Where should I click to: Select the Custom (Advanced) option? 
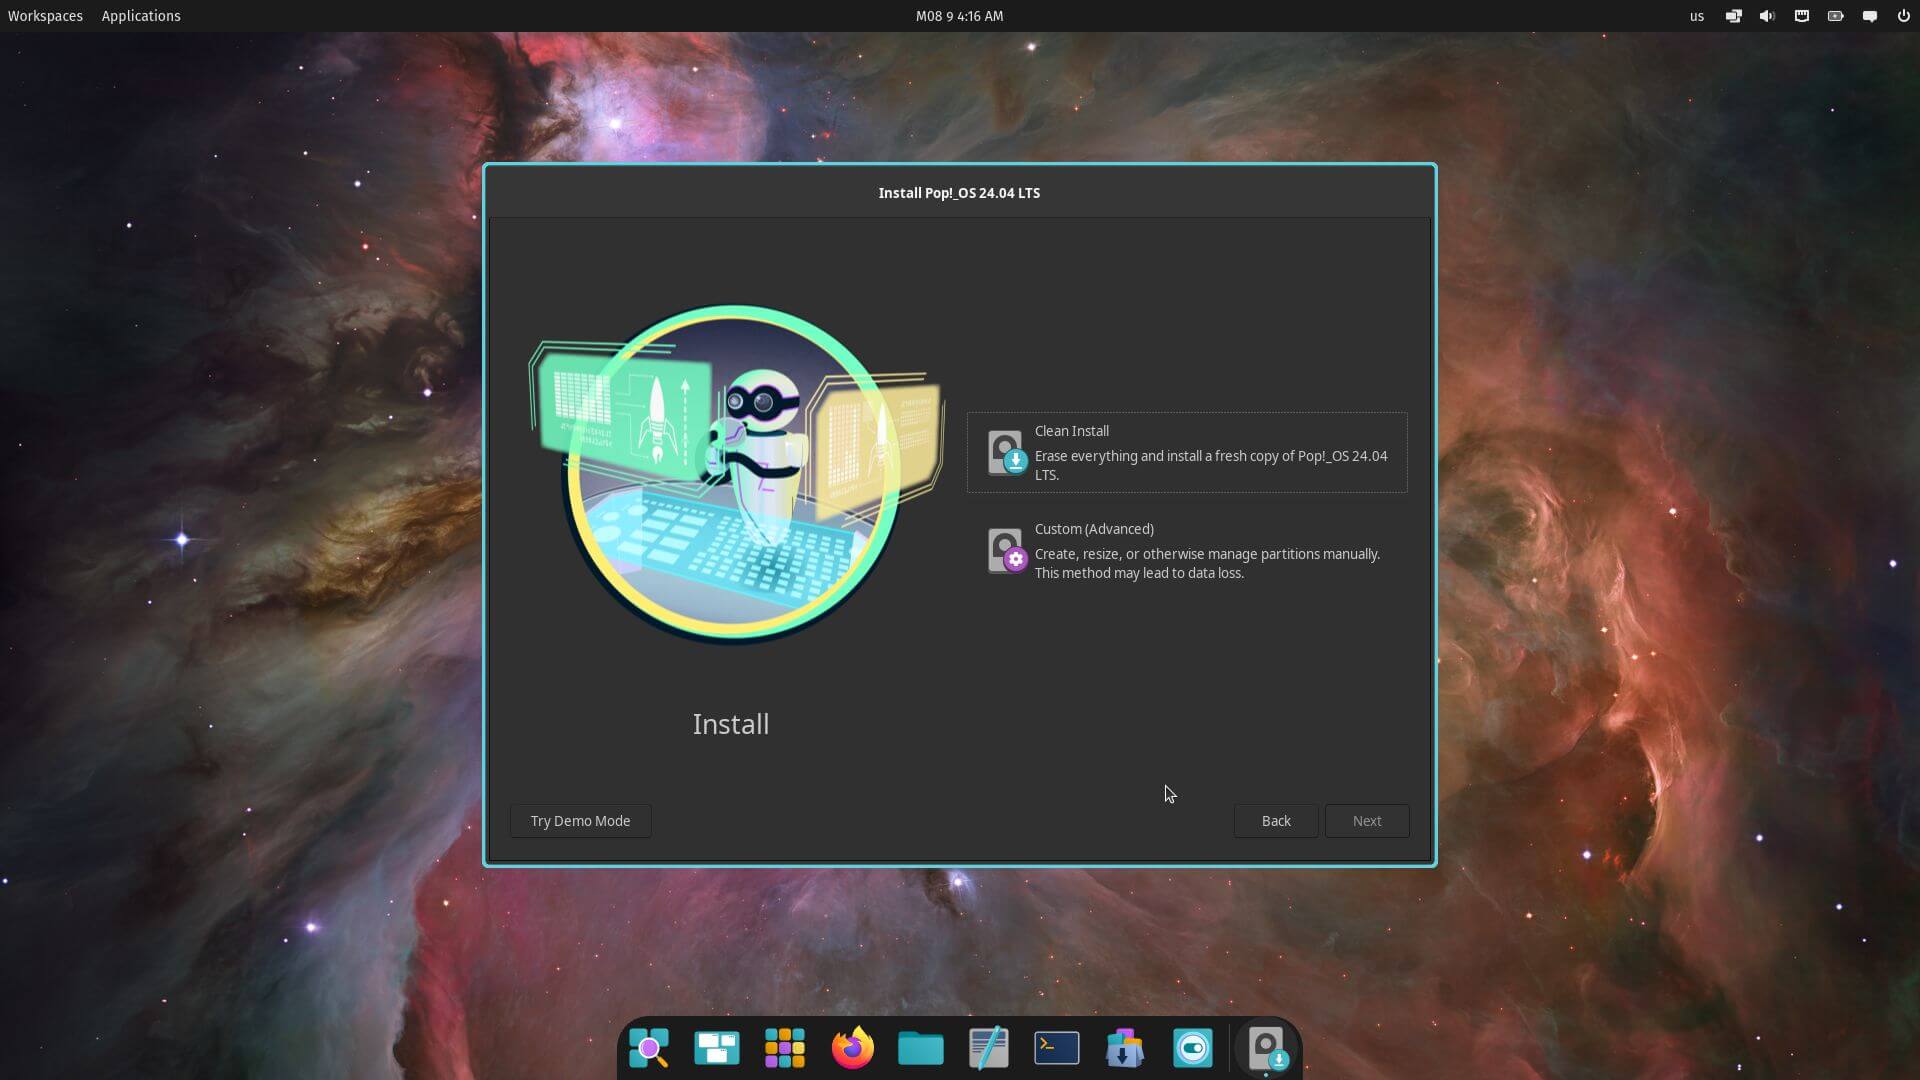coord(1187,550)
